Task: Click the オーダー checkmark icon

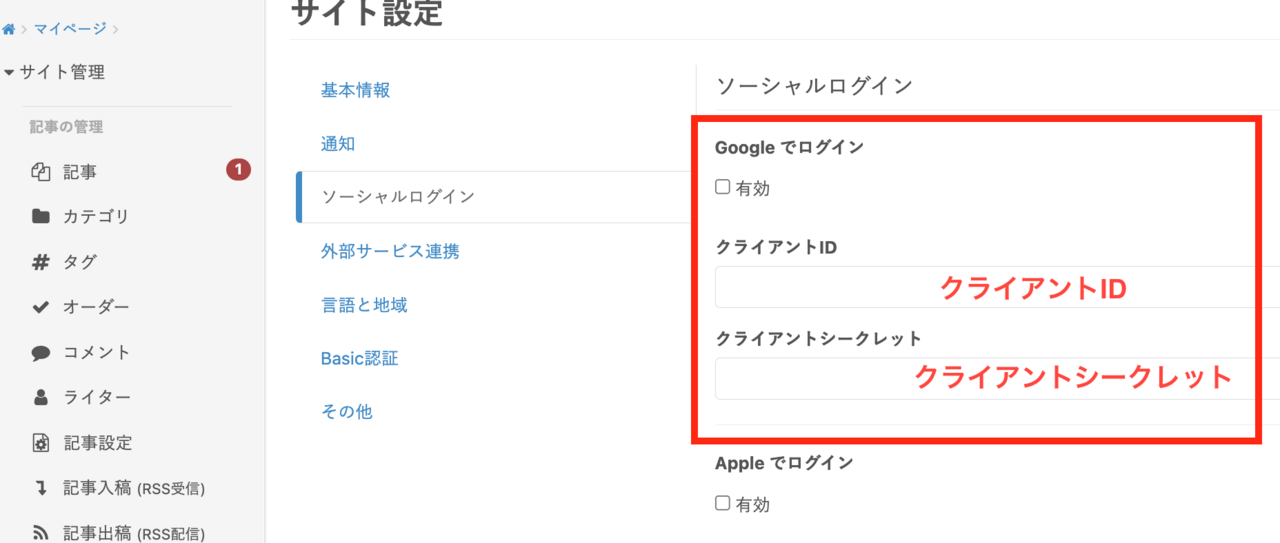Action: tap(41, 307)
